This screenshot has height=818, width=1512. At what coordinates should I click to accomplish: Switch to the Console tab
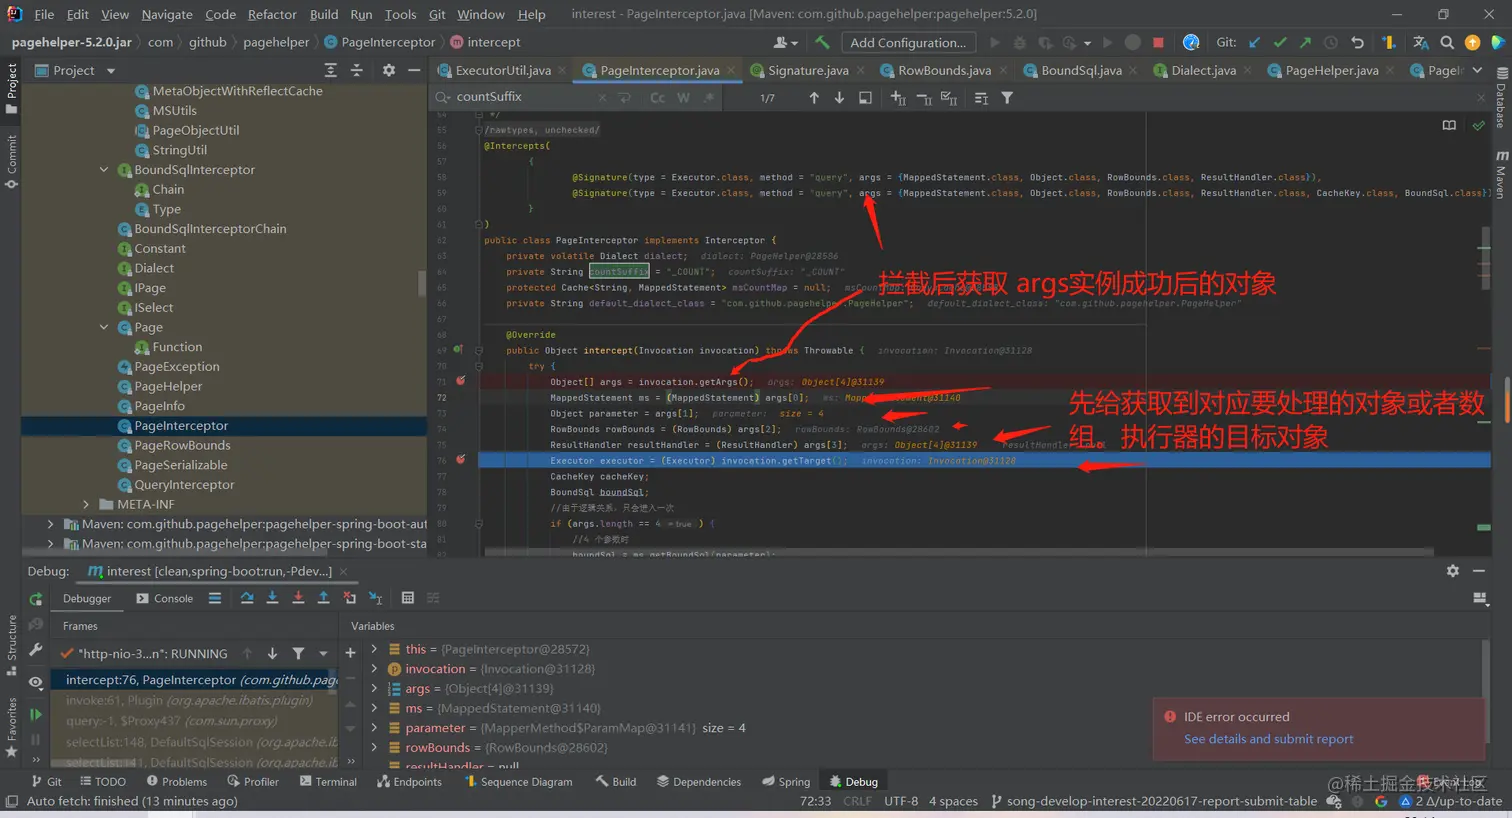(x=164, y=598)
